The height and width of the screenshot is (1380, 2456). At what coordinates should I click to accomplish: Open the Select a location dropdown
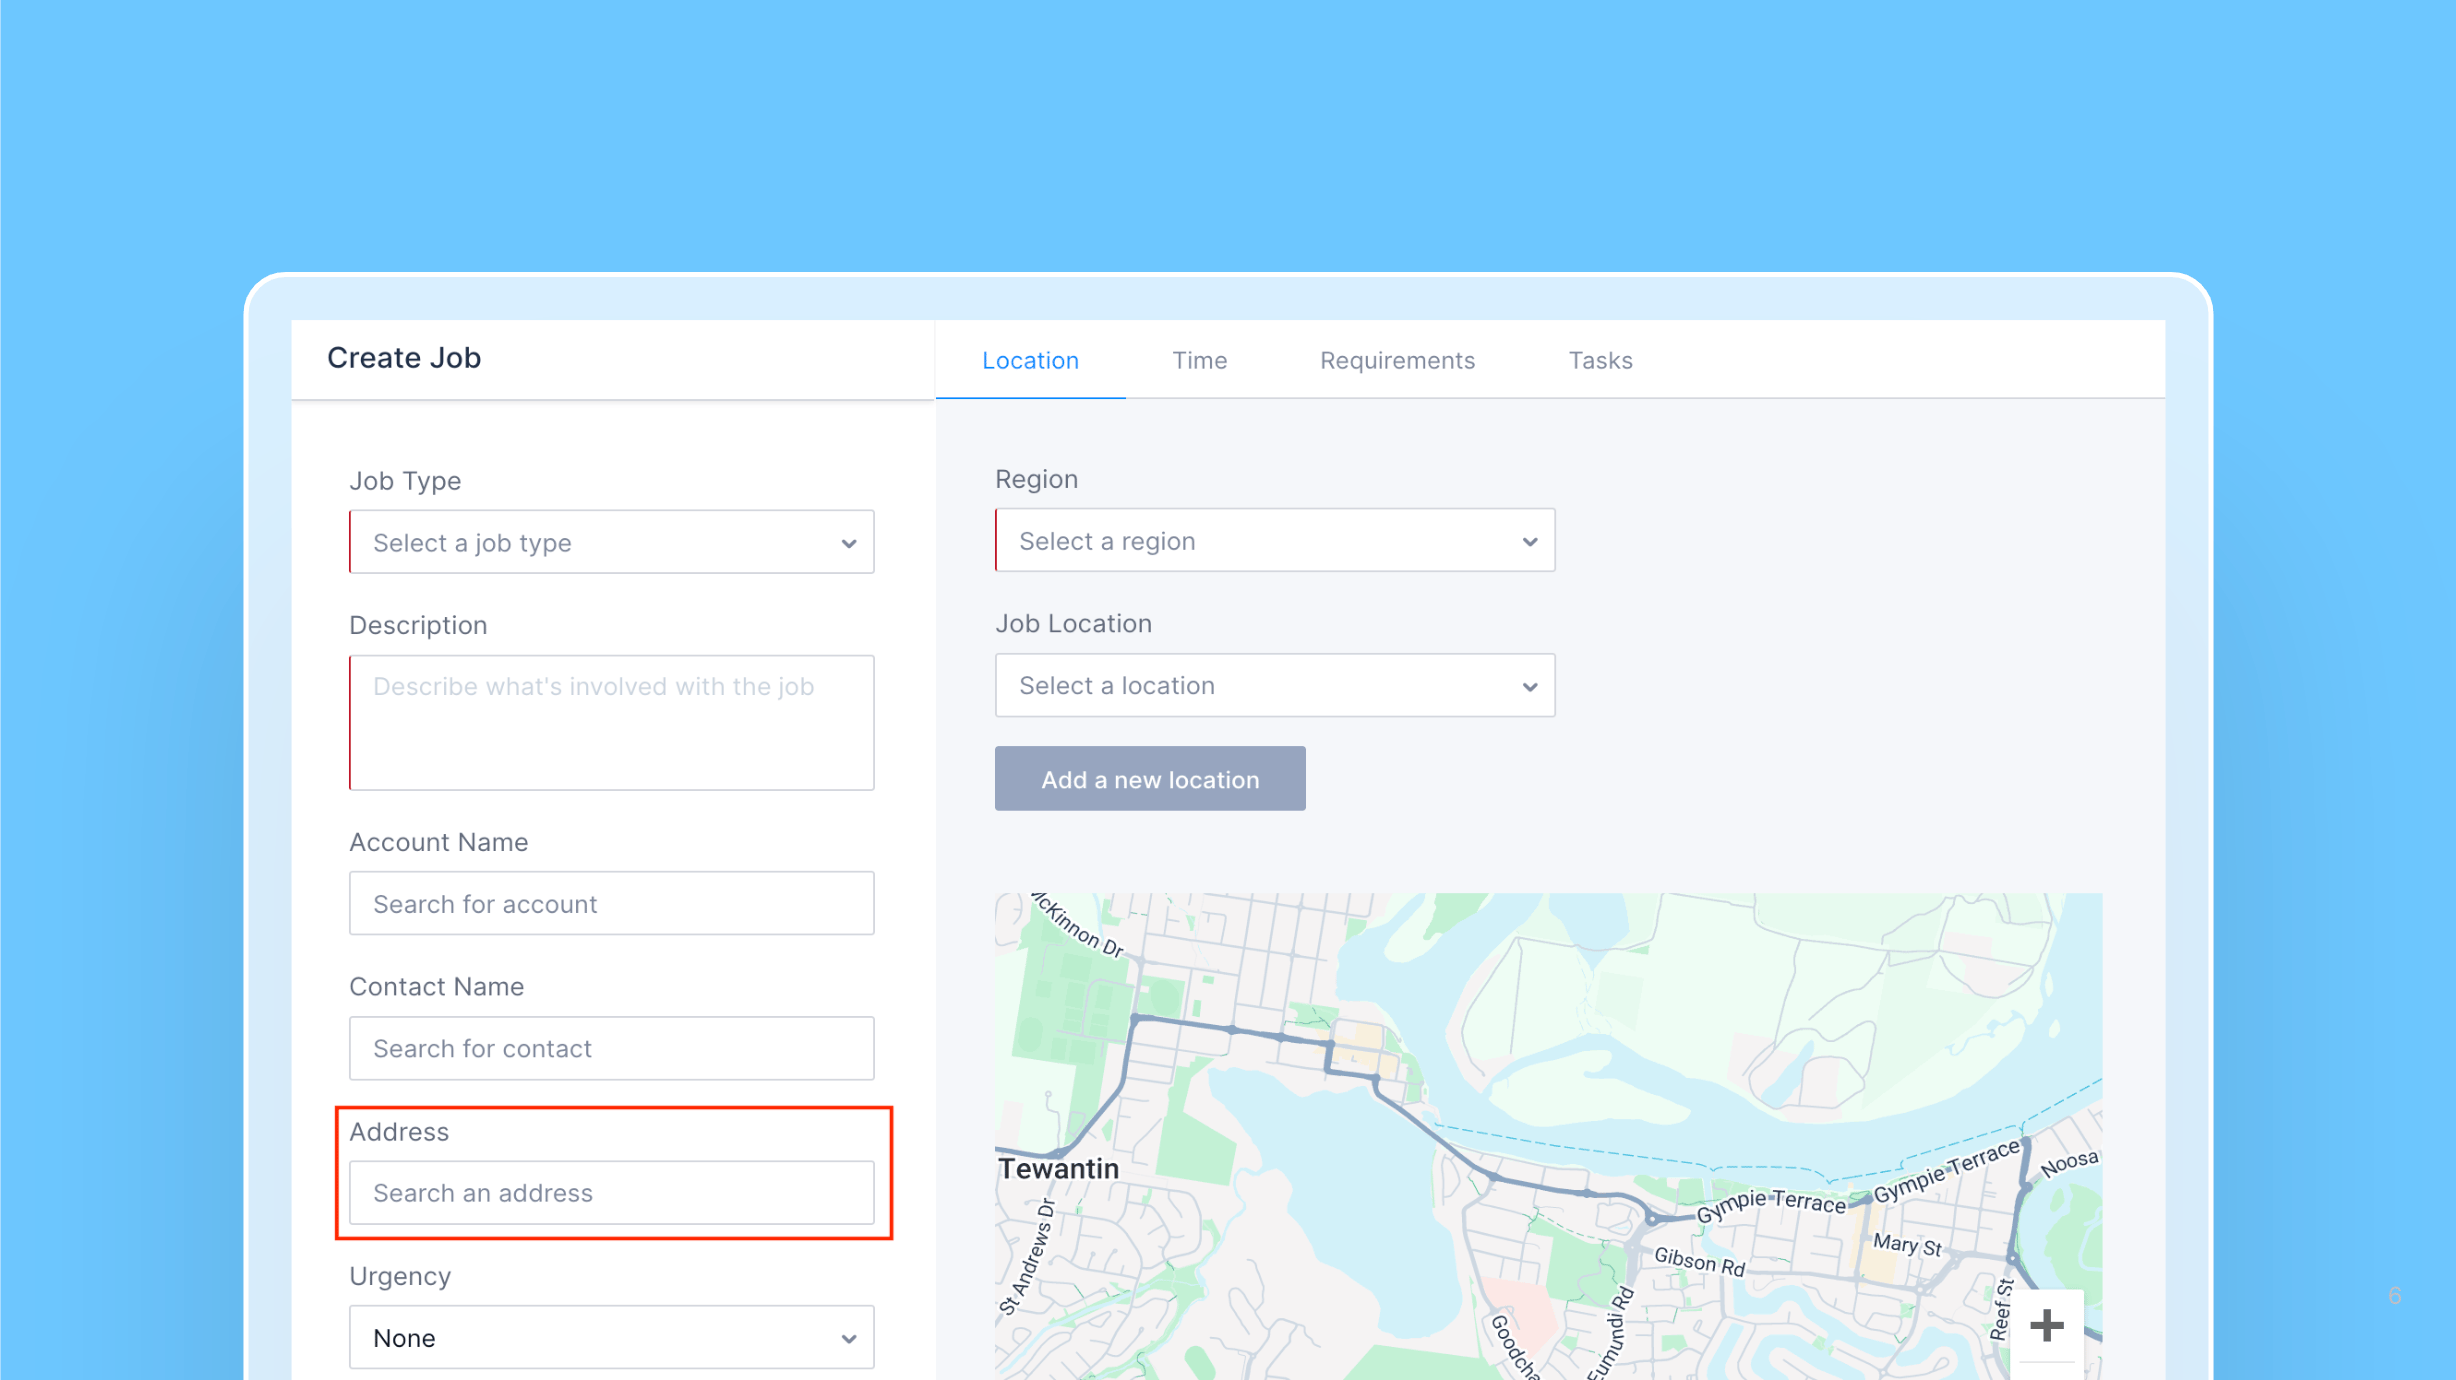[1275, 685]
